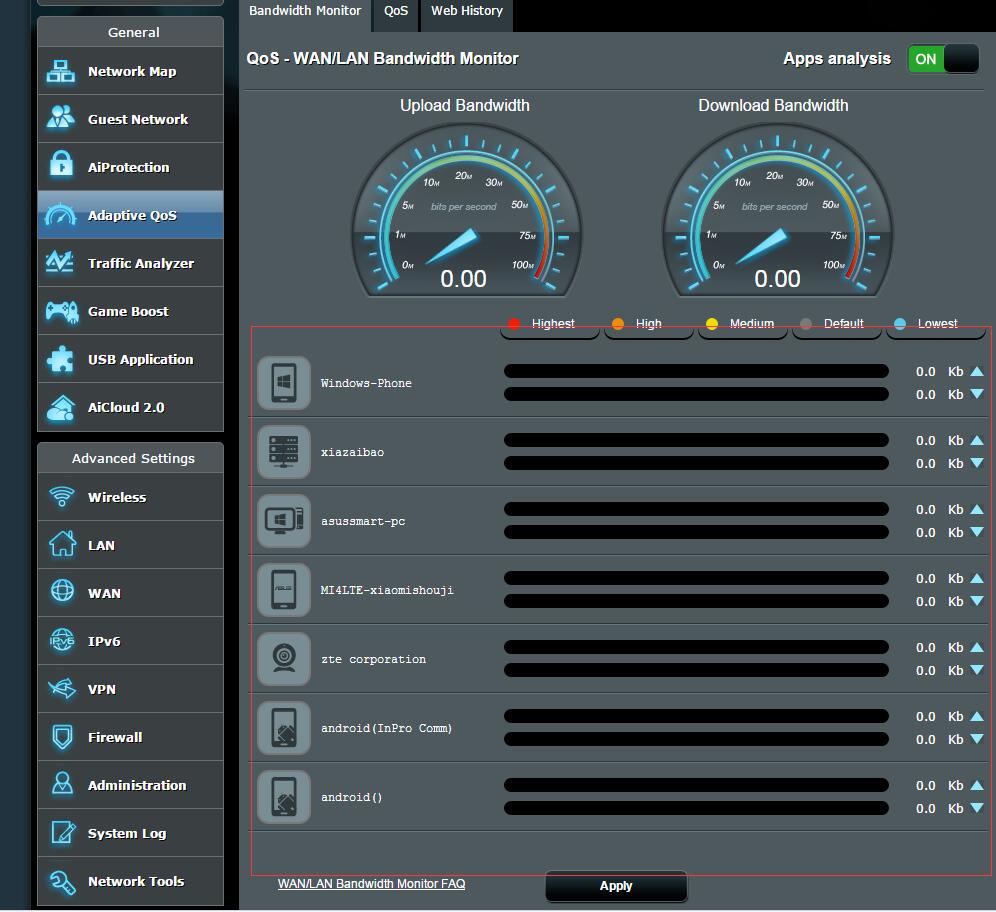Toggle the Apps analysis ON switch

pyautogui.click(x=943, y=59)
